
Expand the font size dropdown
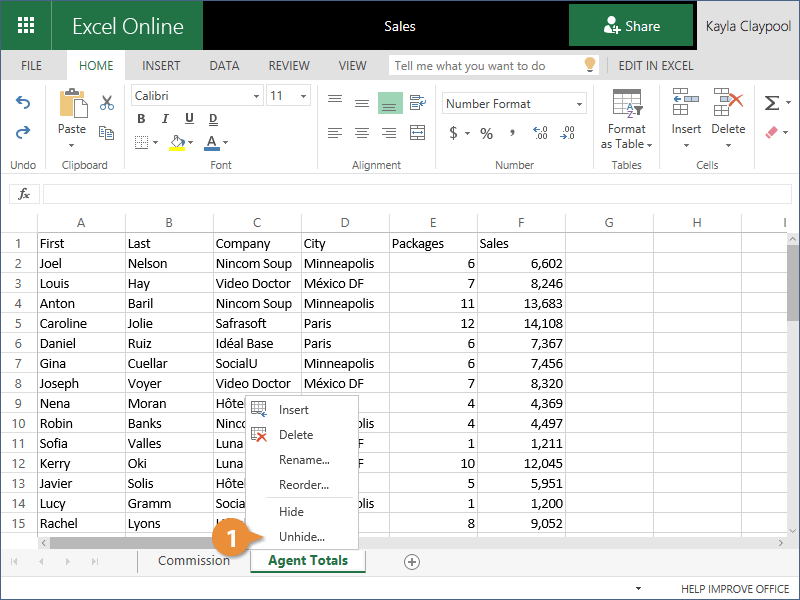[x=289, y=96]
